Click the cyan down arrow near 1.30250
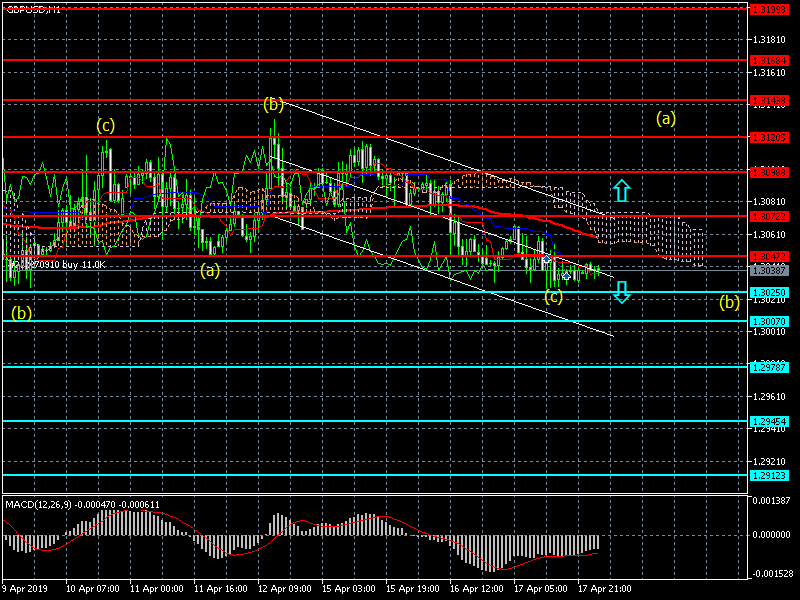 coord(621,292)
